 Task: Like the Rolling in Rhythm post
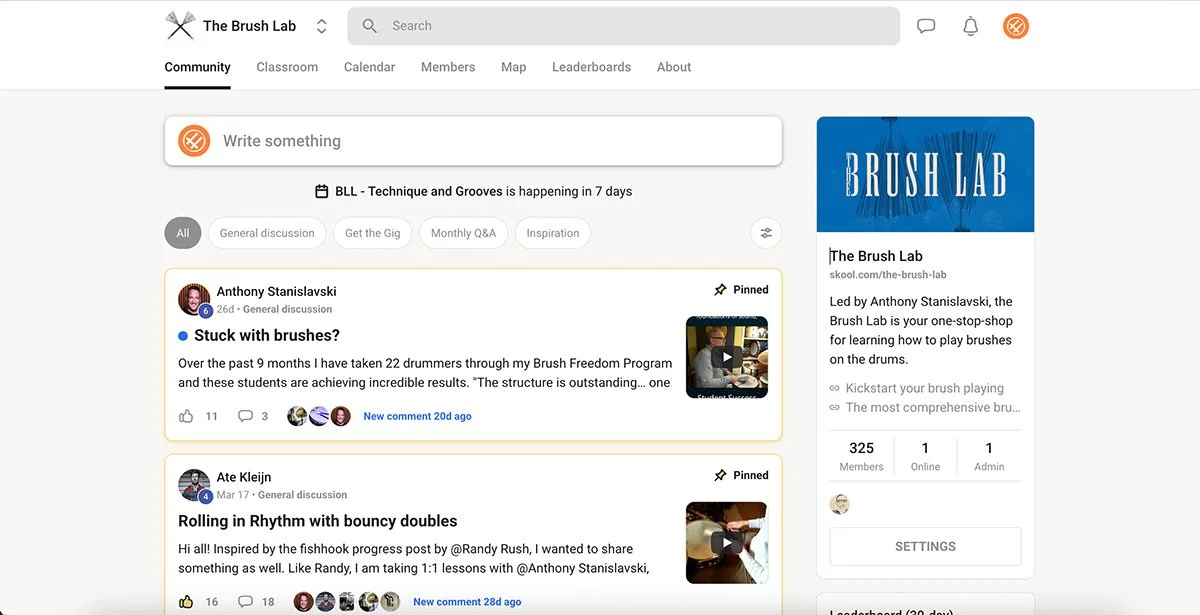[x=186, y=602]
